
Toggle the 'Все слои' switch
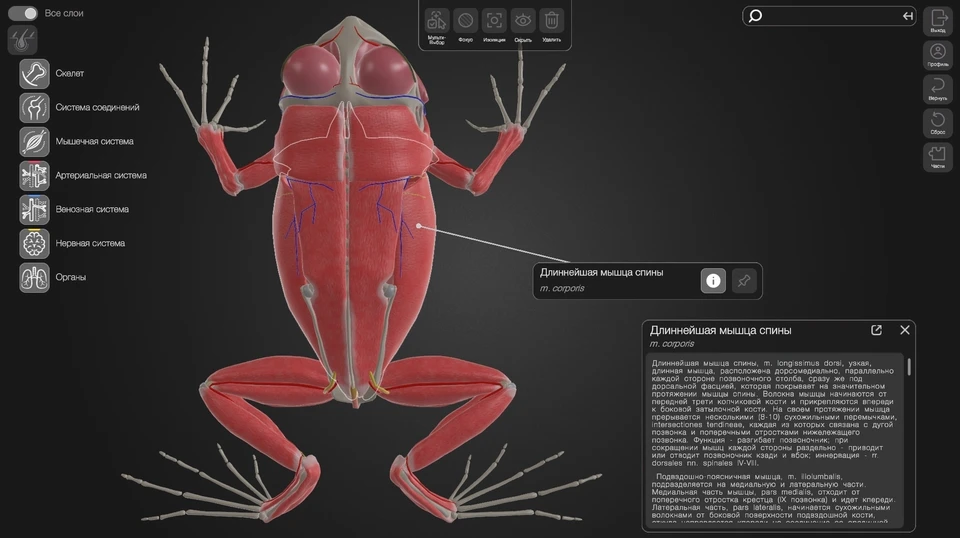pyautogui.click(x=23, y=13)
